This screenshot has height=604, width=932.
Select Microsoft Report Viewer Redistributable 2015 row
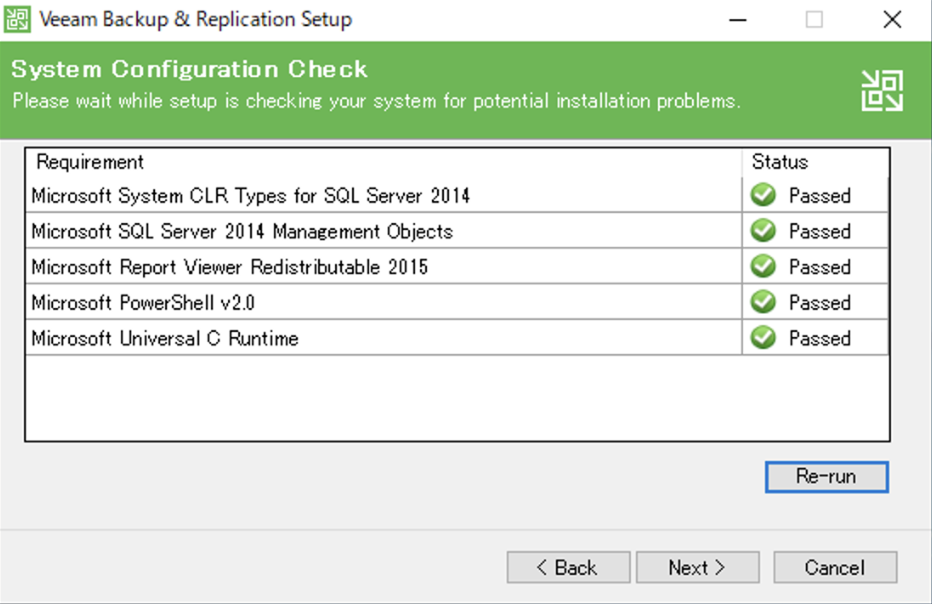457,266
